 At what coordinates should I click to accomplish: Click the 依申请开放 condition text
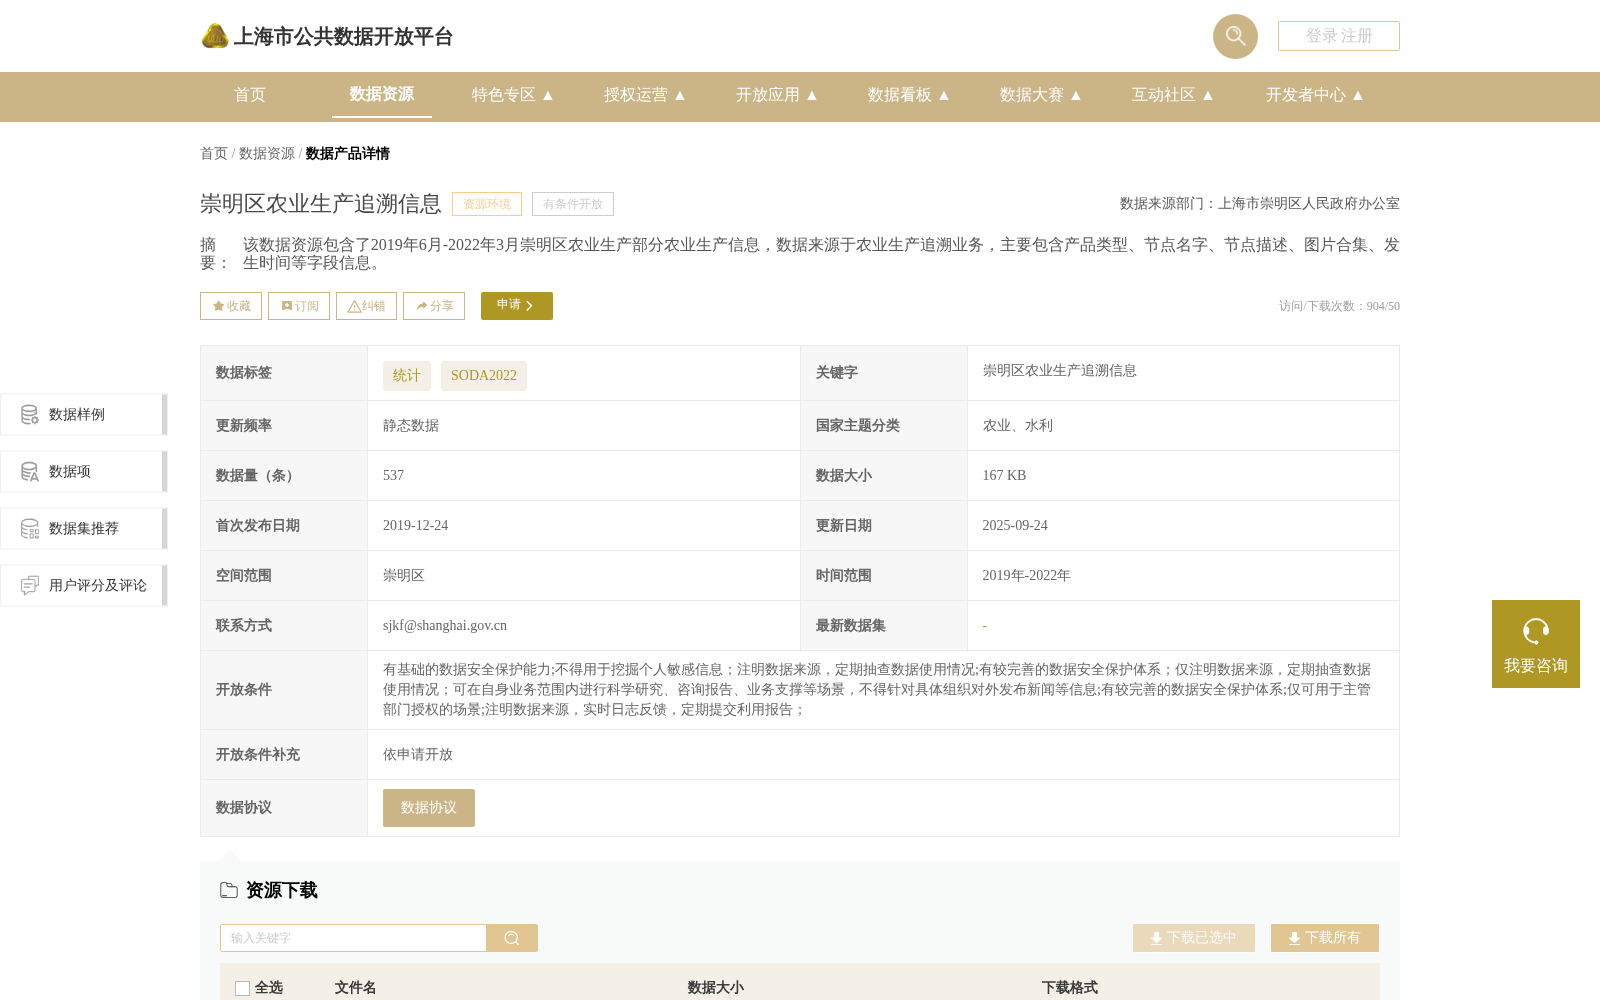[x=418, y=755]
